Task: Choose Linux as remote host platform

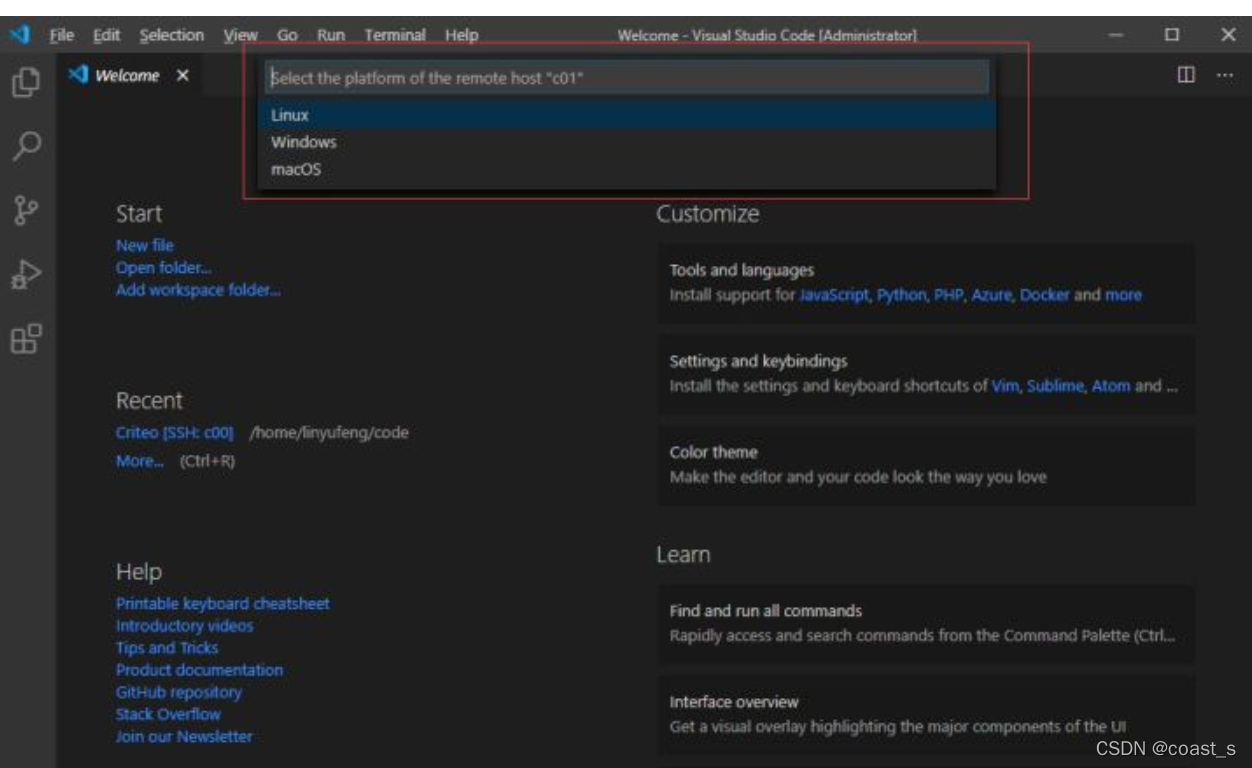Action: 627,115
